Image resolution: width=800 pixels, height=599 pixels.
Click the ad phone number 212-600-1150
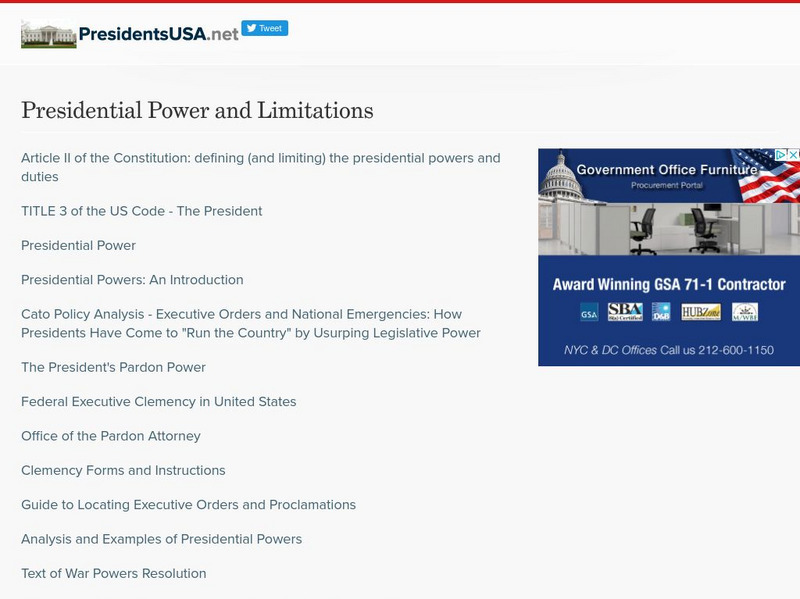(736, 350)
